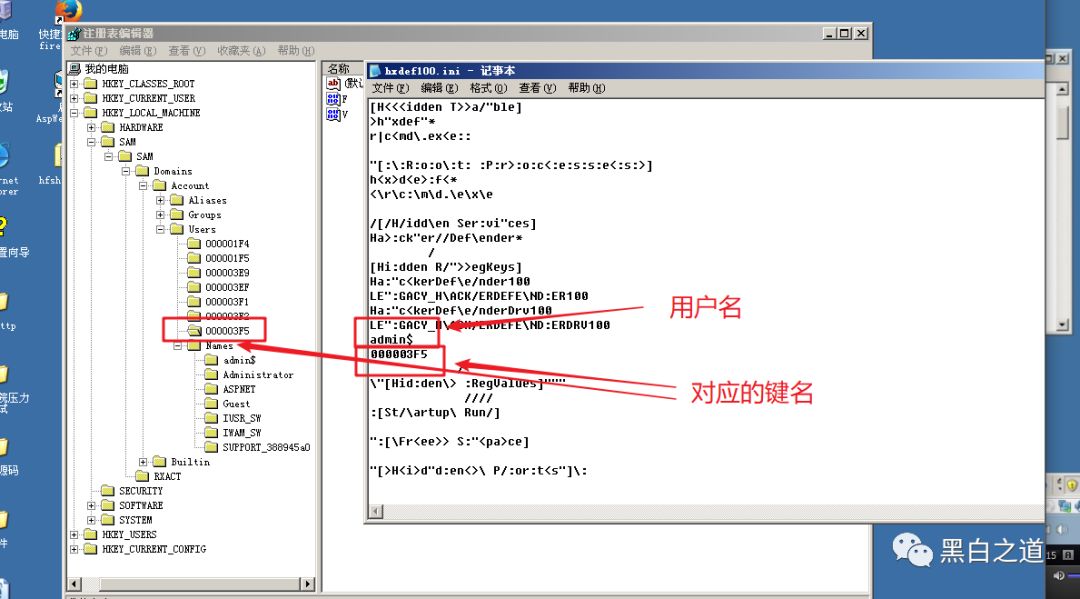Click the Firefox desktop shortcut icon
The width and height of the screenshot is (1080, 599).
68,10
